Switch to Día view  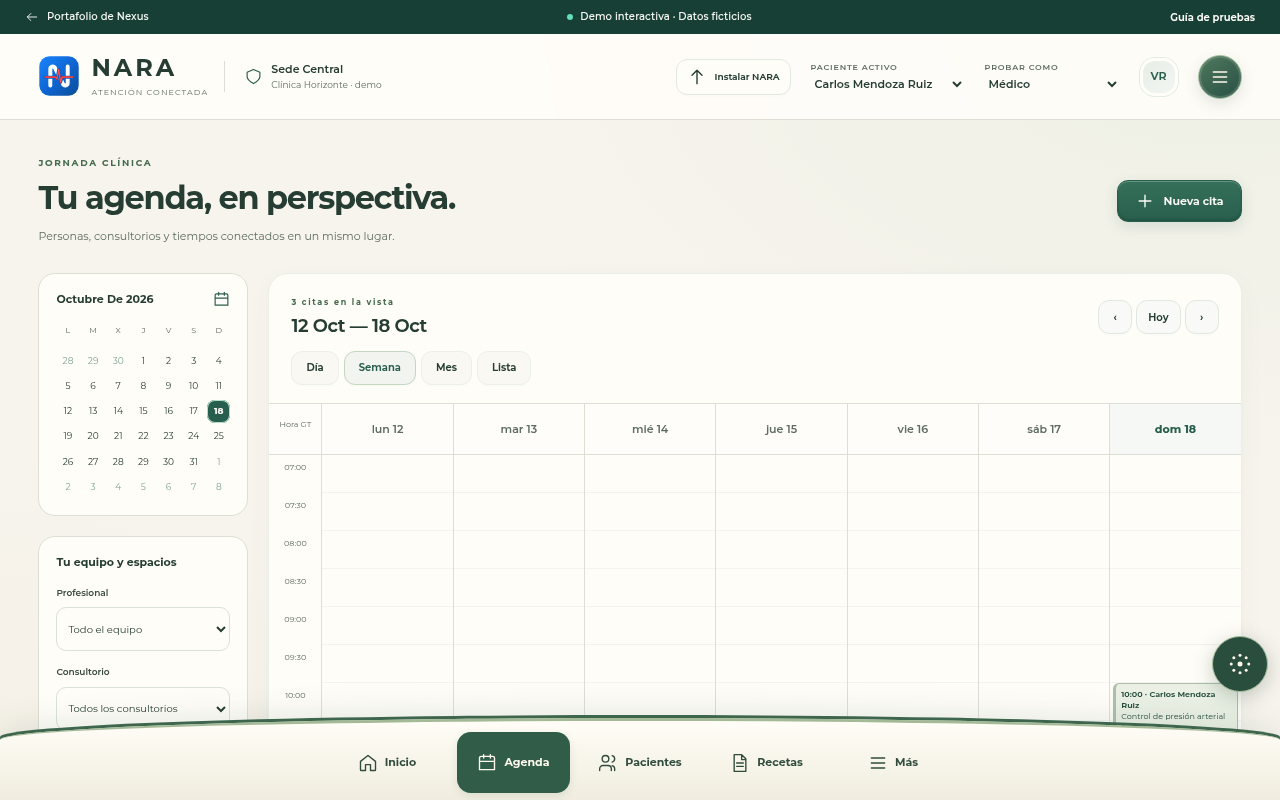tap(315, 368)
